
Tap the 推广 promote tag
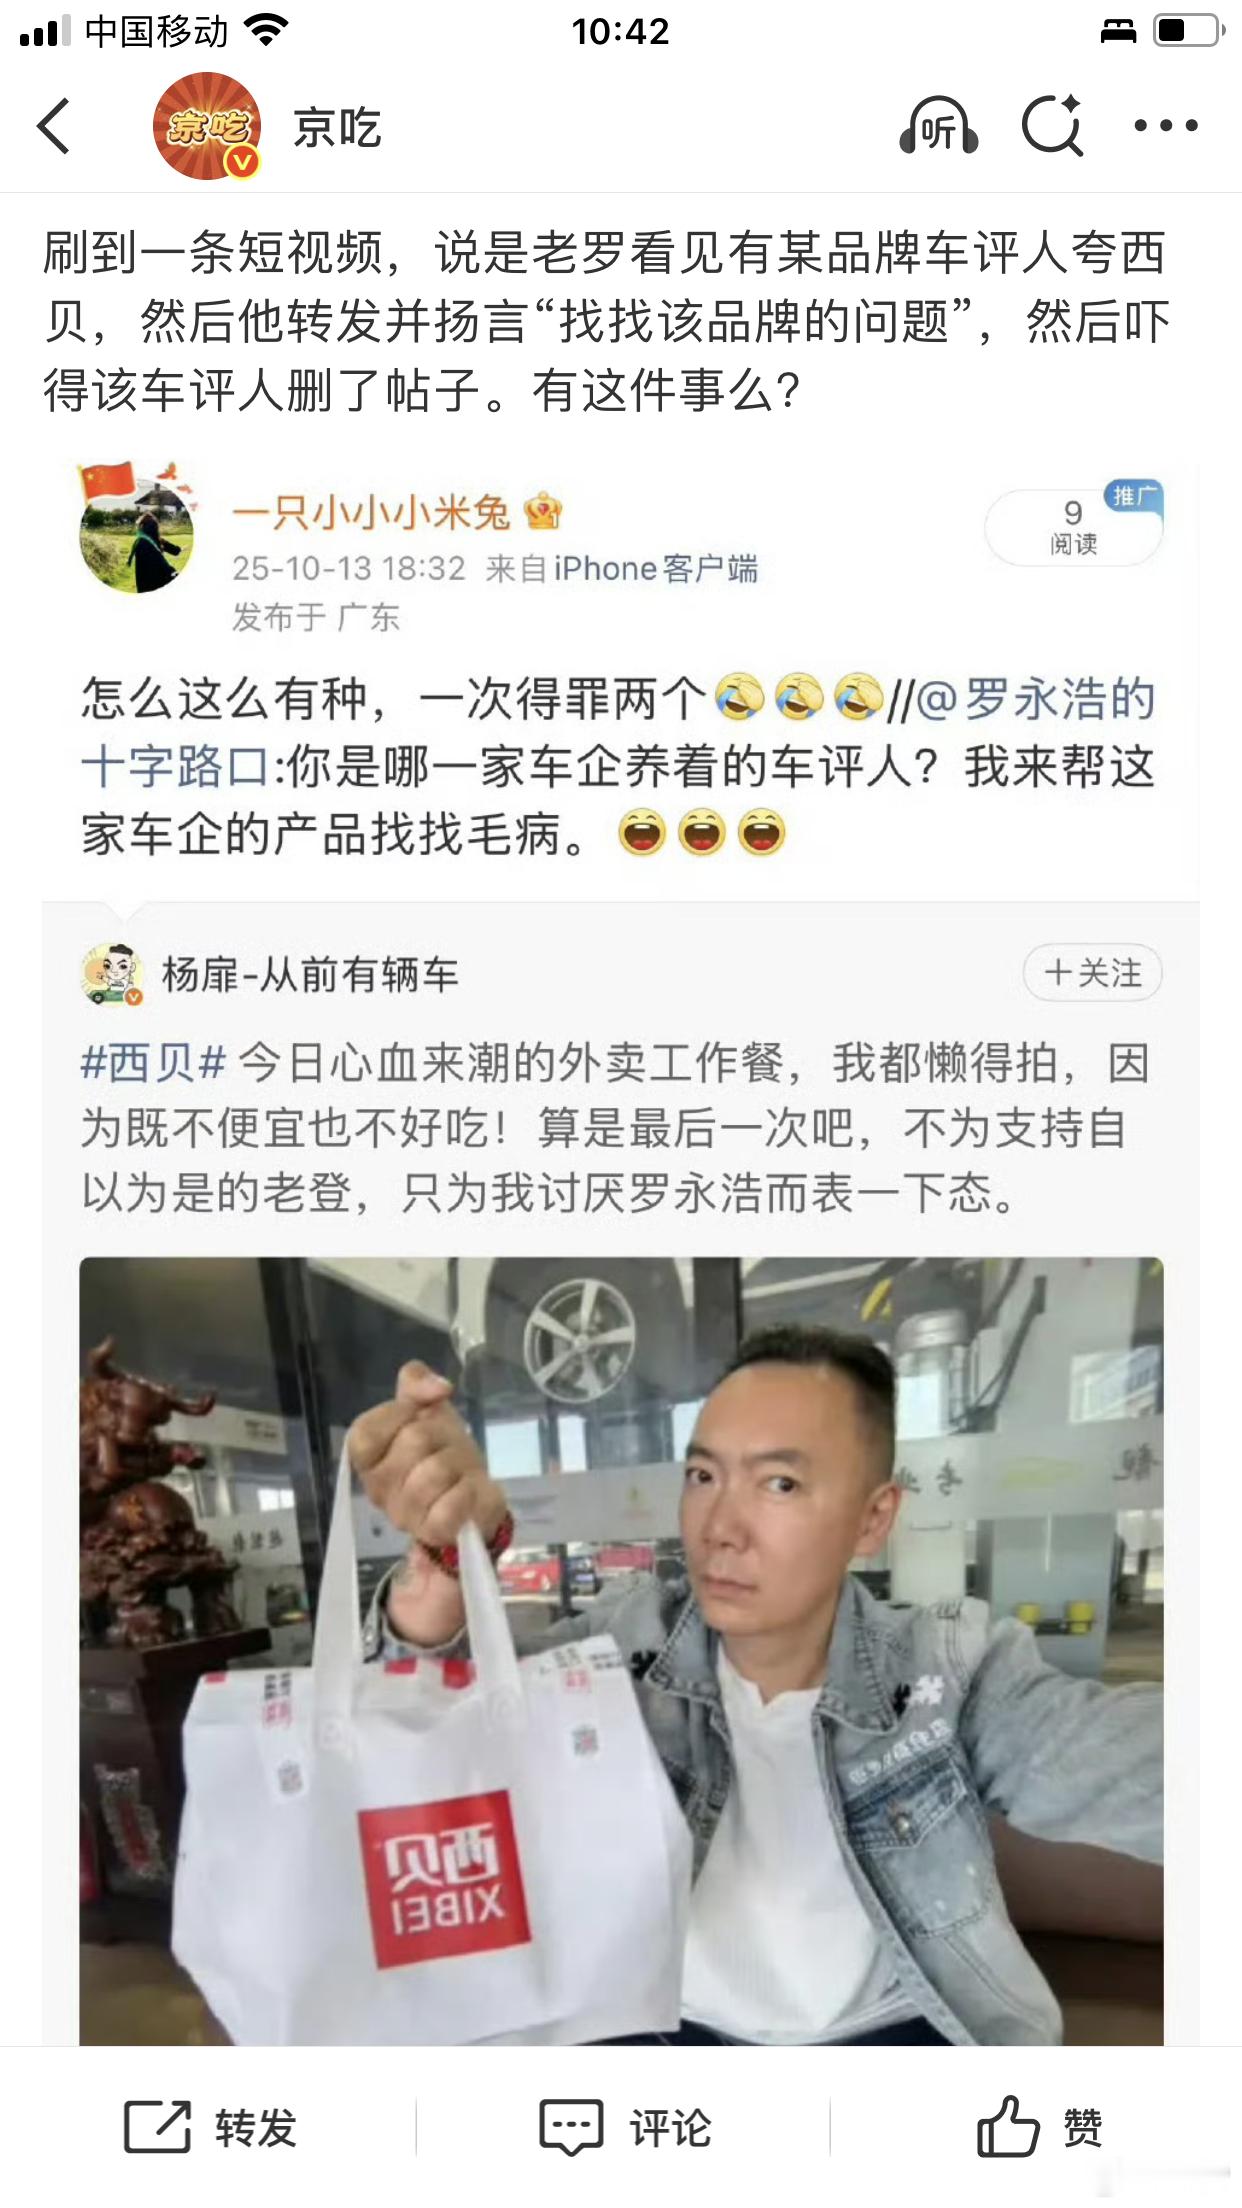1133,496
